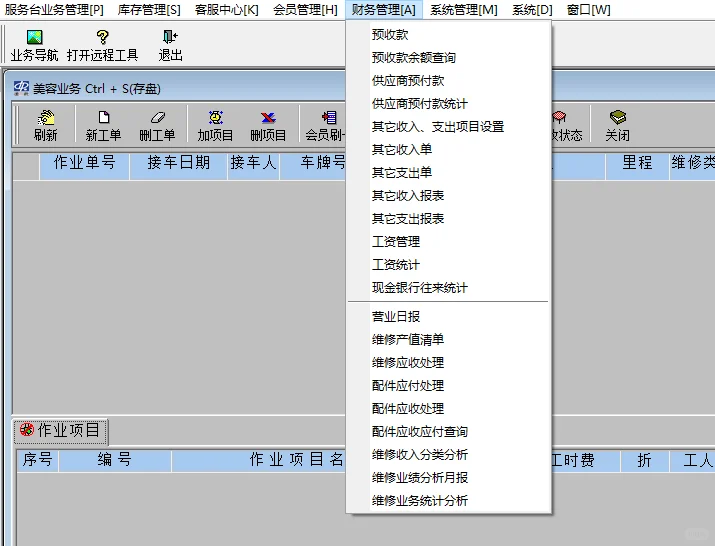This screenshot has width=715, height=546.
Task: Open 现金银行往来统计 menu entry
Action: pos(449,288)
